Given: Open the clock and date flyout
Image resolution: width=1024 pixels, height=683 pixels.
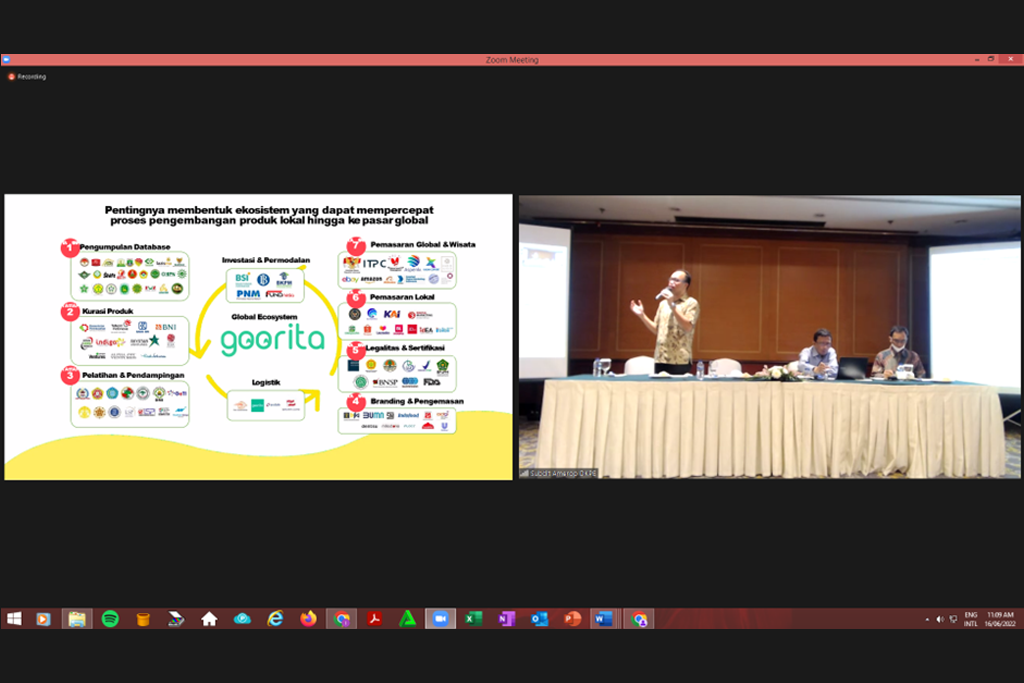Looking at the screenshot, I should 1000,619.
